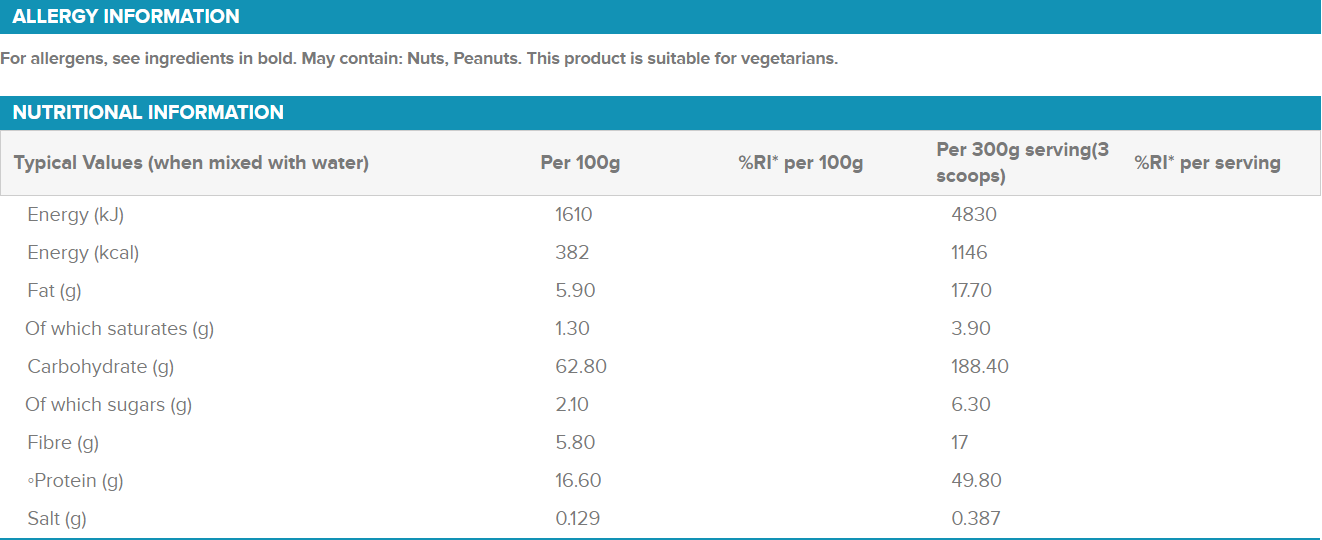
Task: Select the allergens description text line
Action: point(419,58)
